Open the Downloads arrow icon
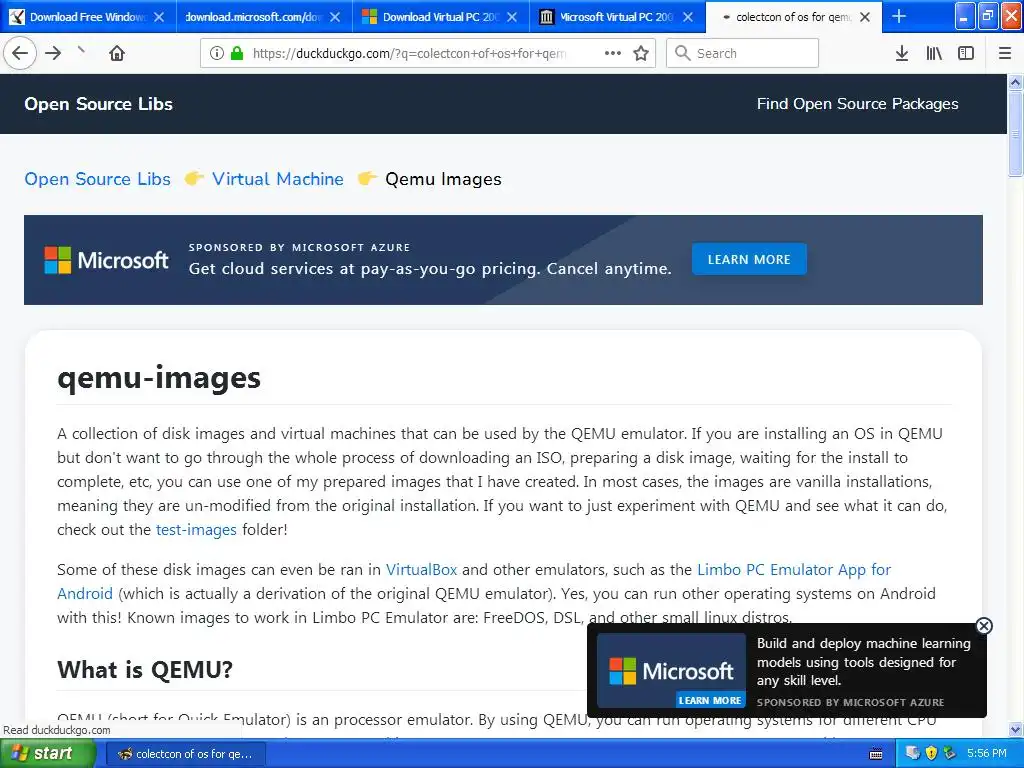Viewport: 1024px width, 768px height. click(902, 53)
